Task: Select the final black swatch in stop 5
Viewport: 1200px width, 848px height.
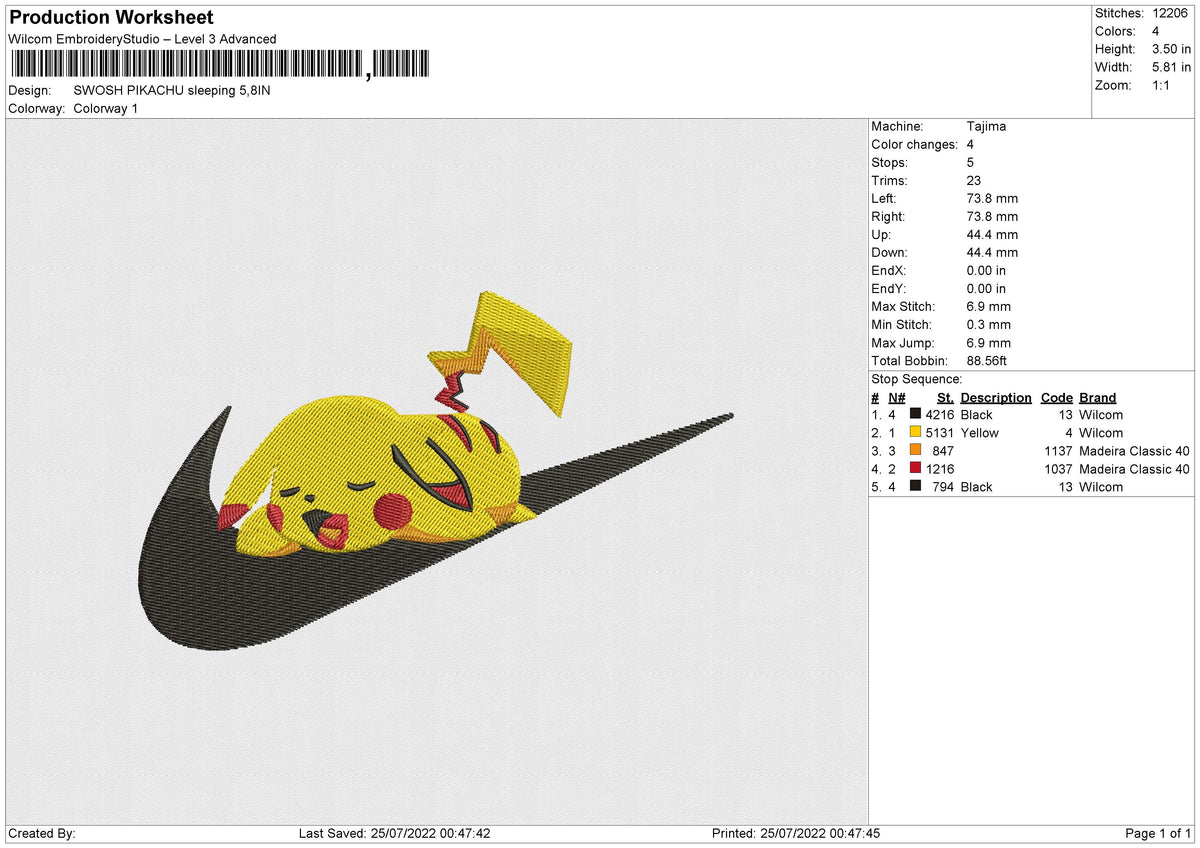Action: click(913, 487)
